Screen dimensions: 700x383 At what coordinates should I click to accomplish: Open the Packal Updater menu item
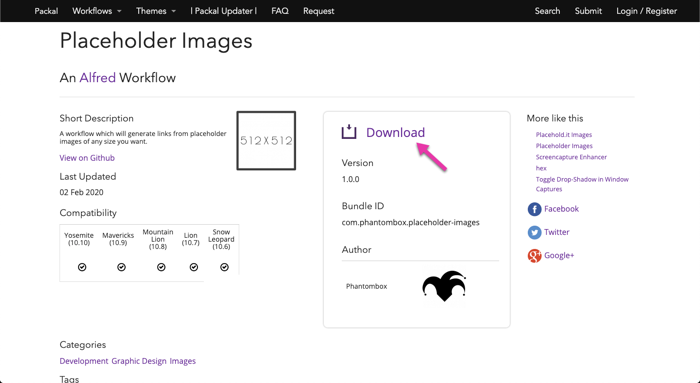click(x=224, y=11)
